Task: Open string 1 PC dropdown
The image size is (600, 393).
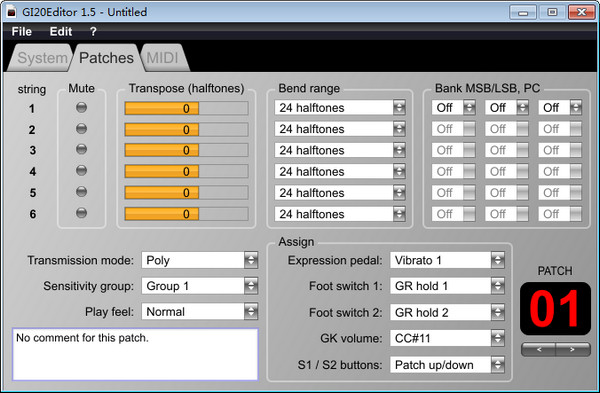Action: tap(560, 108)
